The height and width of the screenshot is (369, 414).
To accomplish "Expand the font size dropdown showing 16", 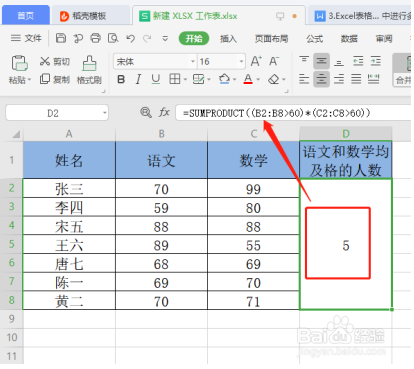I will 241,62.
